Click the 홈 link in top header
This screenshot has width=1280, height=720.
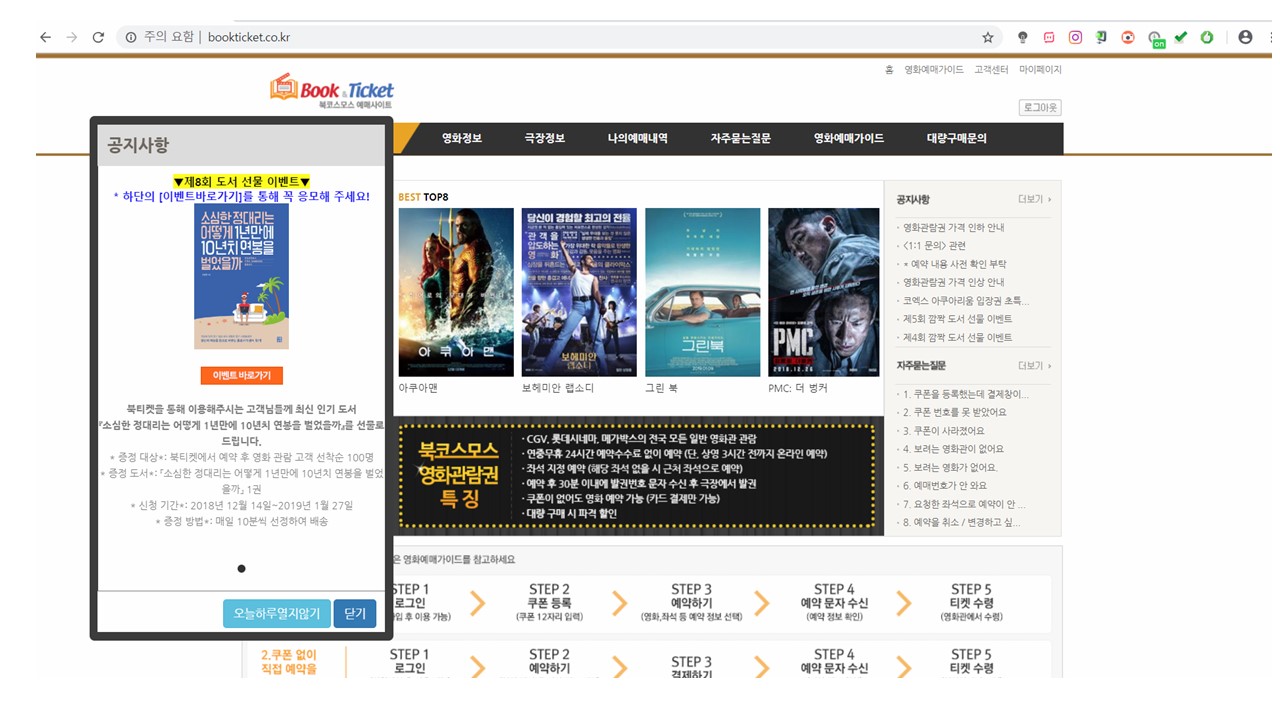[x=889, y=70]
